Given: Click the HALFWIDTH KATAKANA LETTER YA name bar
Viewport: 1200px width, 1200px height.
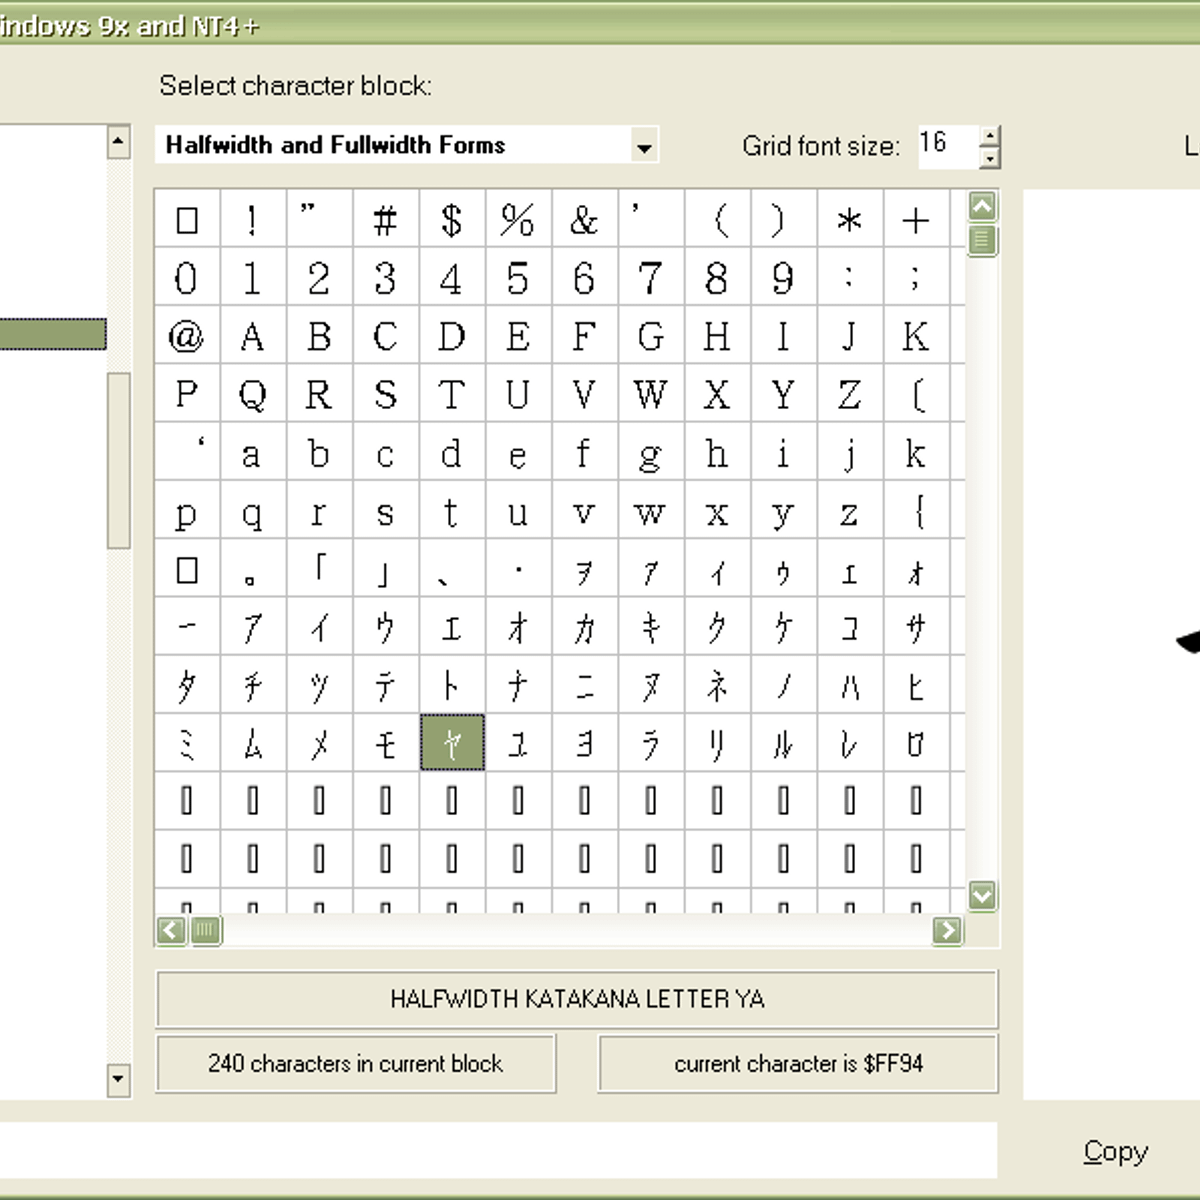Looking at the screenshot, I should 576,998.
